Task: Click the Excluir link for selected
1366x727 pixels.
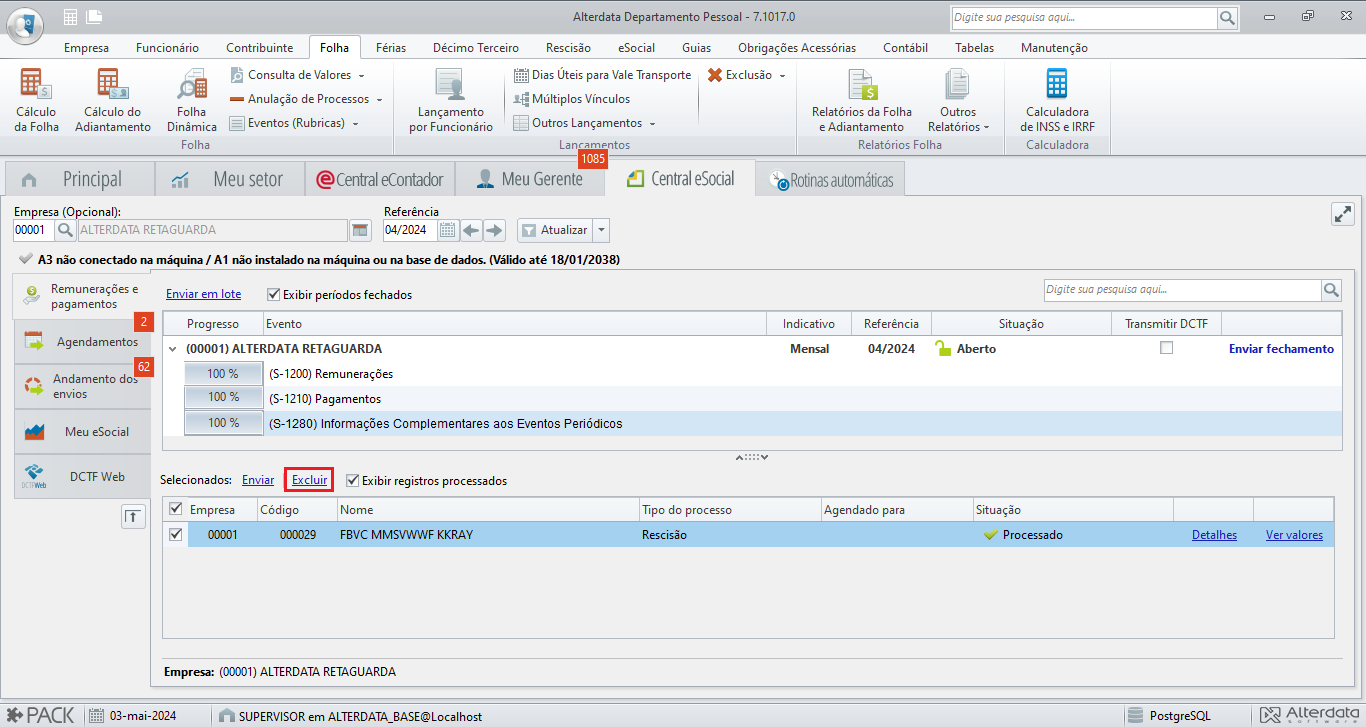Action: pyautogui.click(x=309, y=480)
